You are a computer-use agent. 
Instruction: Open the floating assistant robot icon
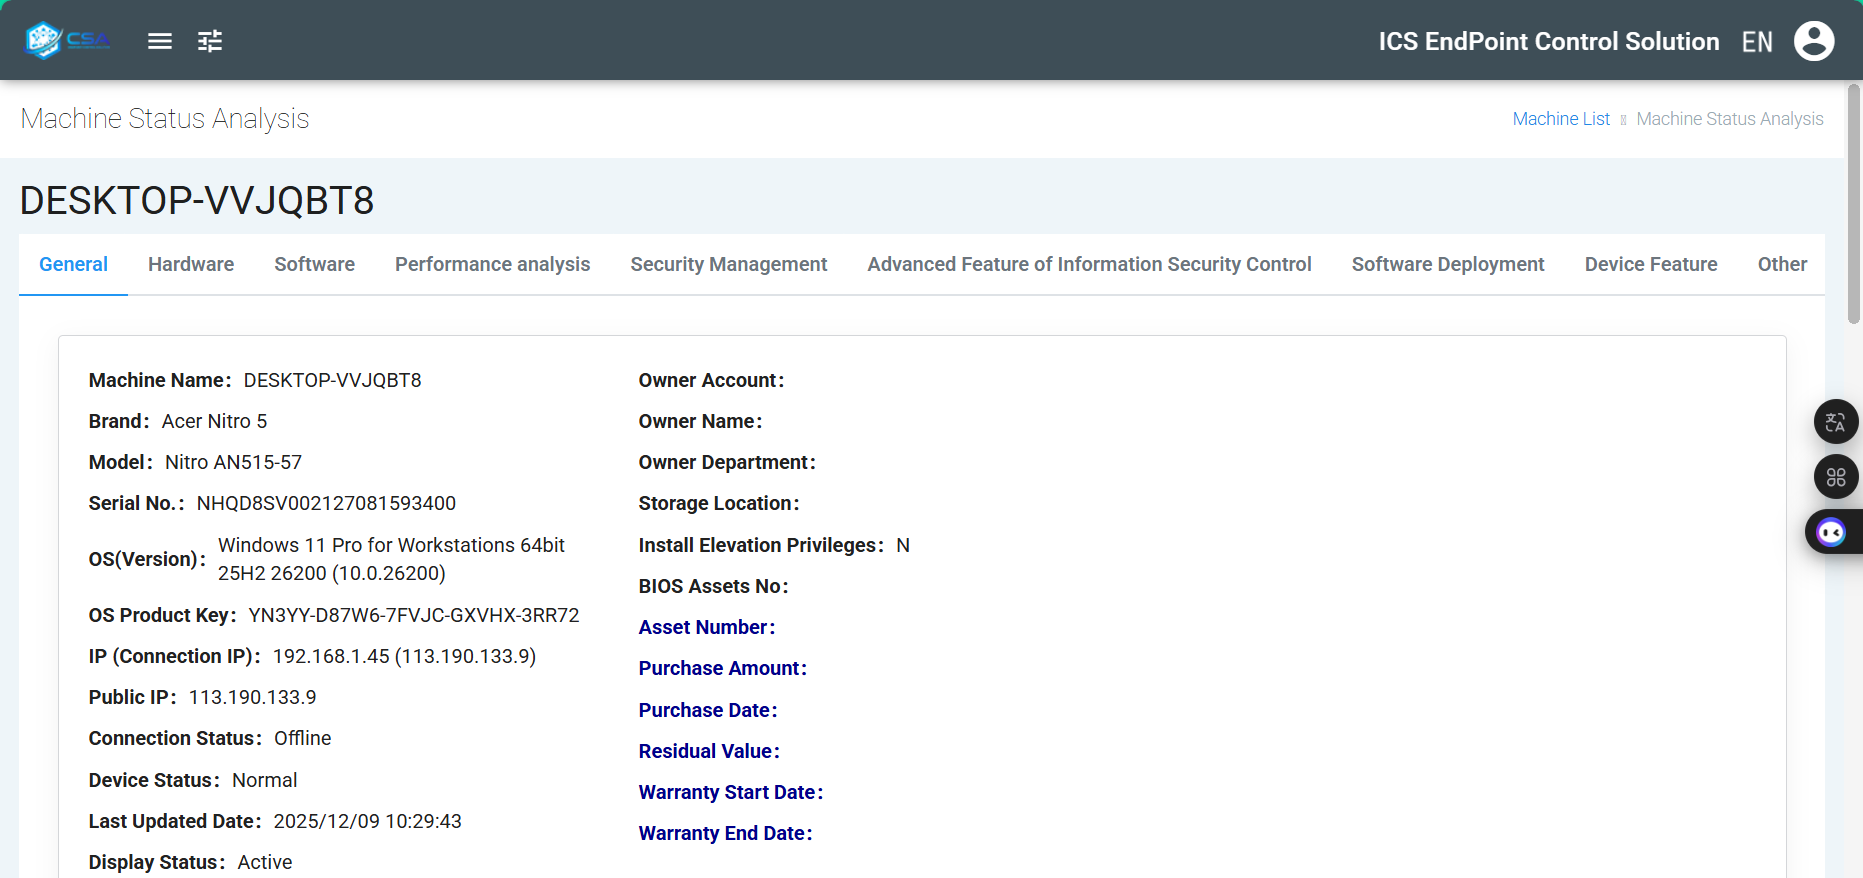click(1831, 532)
